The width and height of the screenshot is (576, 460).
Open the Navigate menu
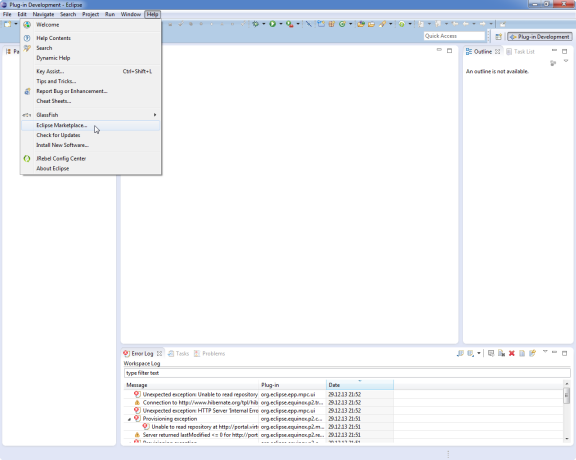click(x=43, y=14)
